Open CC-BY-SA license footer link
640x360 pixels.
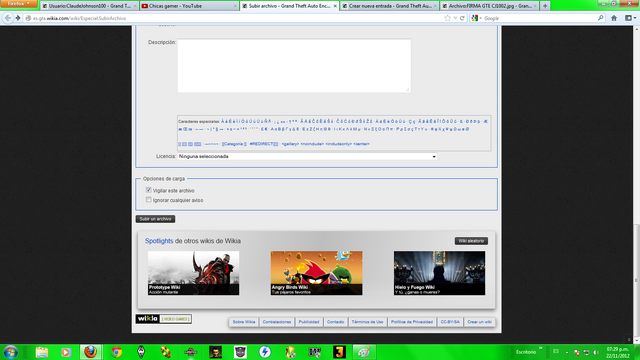coord(450,322)
